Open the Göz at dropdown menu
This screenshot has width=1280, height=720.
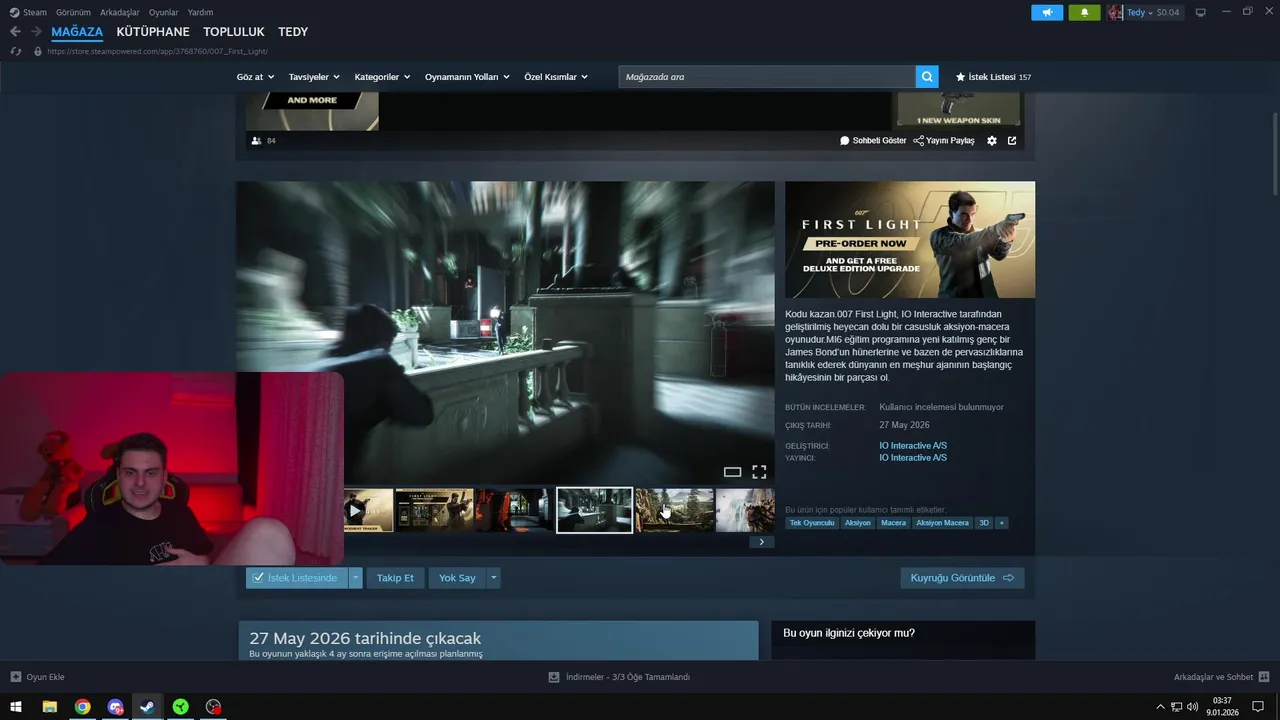(x=255, y=77)
